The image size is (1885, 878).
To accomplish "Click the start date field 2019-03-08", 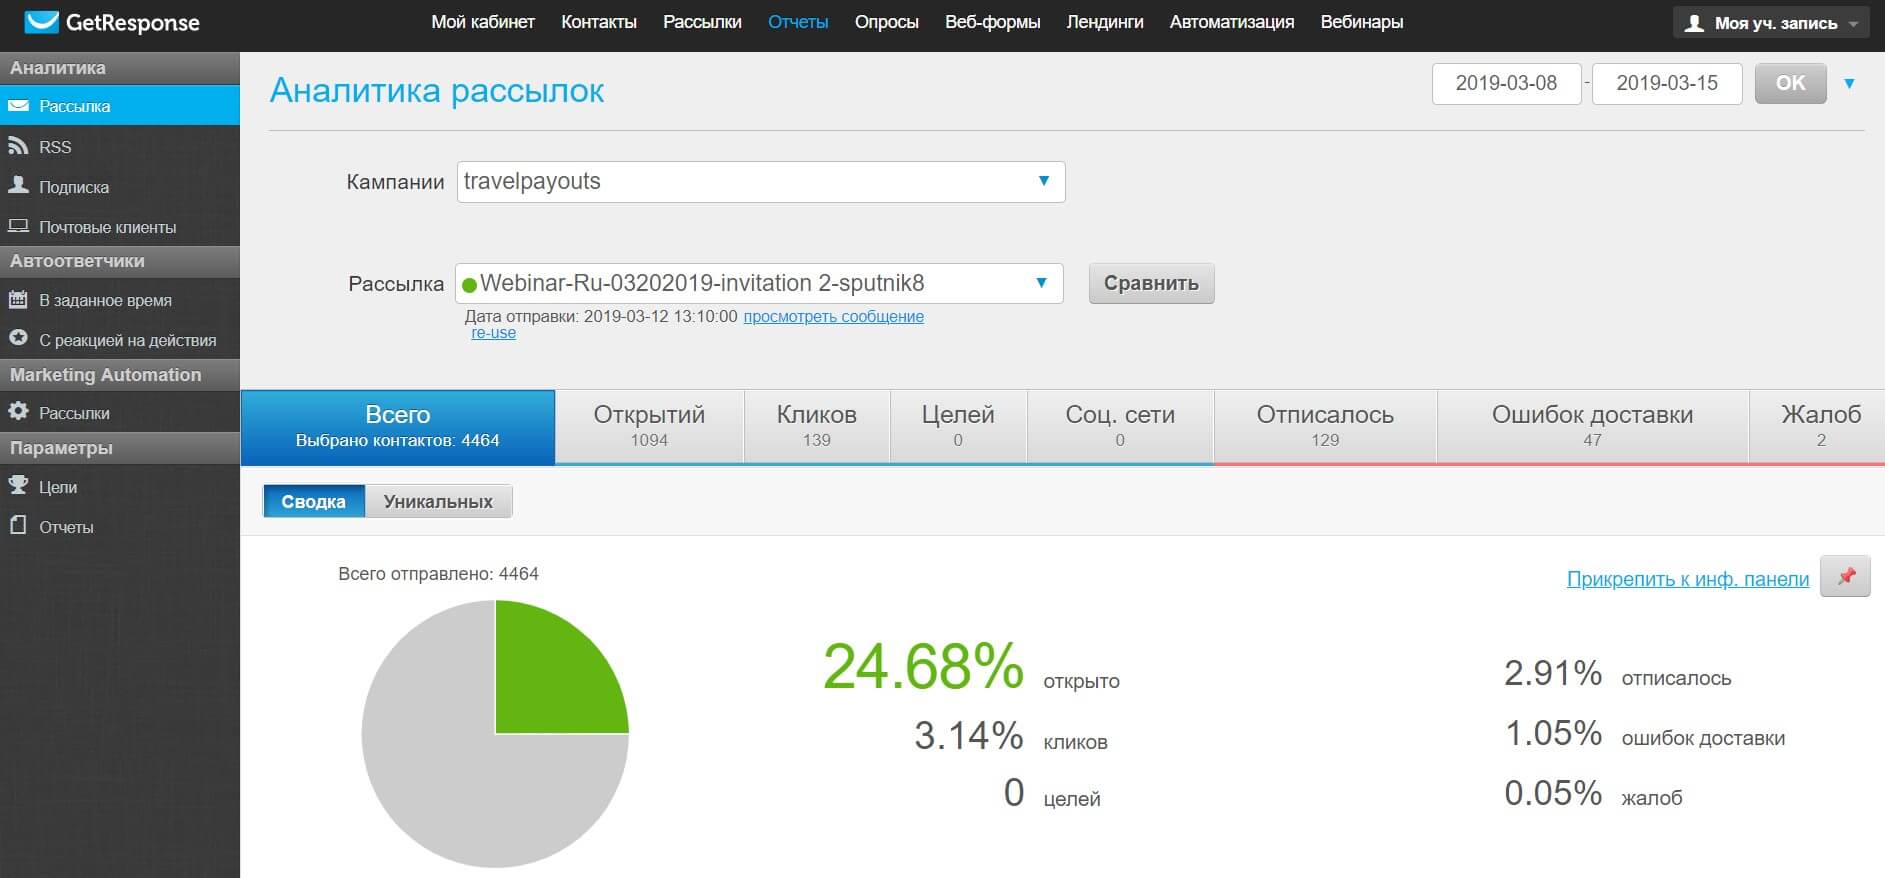I will point(1505,83).
